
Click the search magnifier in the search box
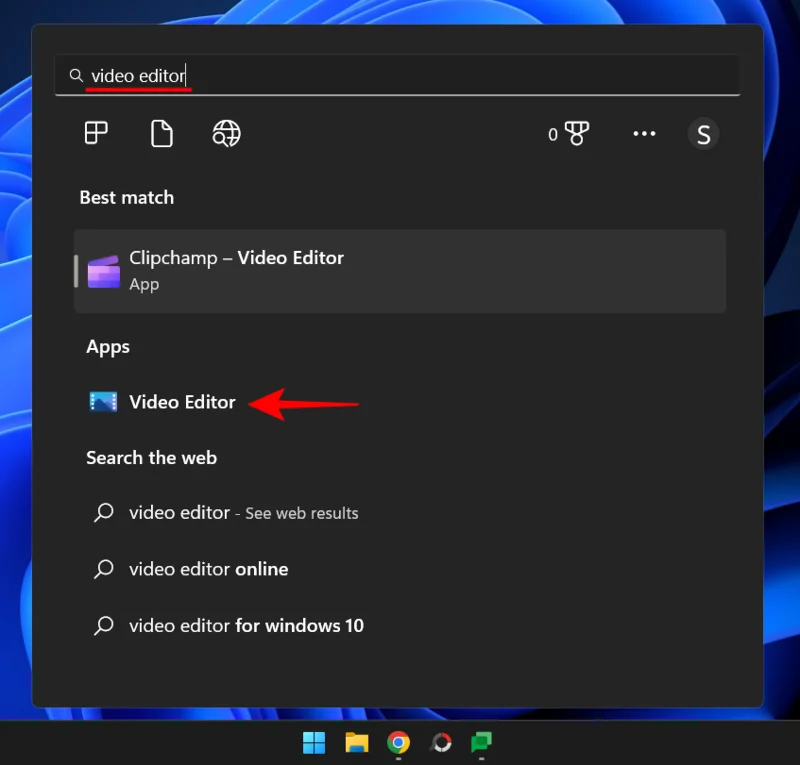coord(75,75)
